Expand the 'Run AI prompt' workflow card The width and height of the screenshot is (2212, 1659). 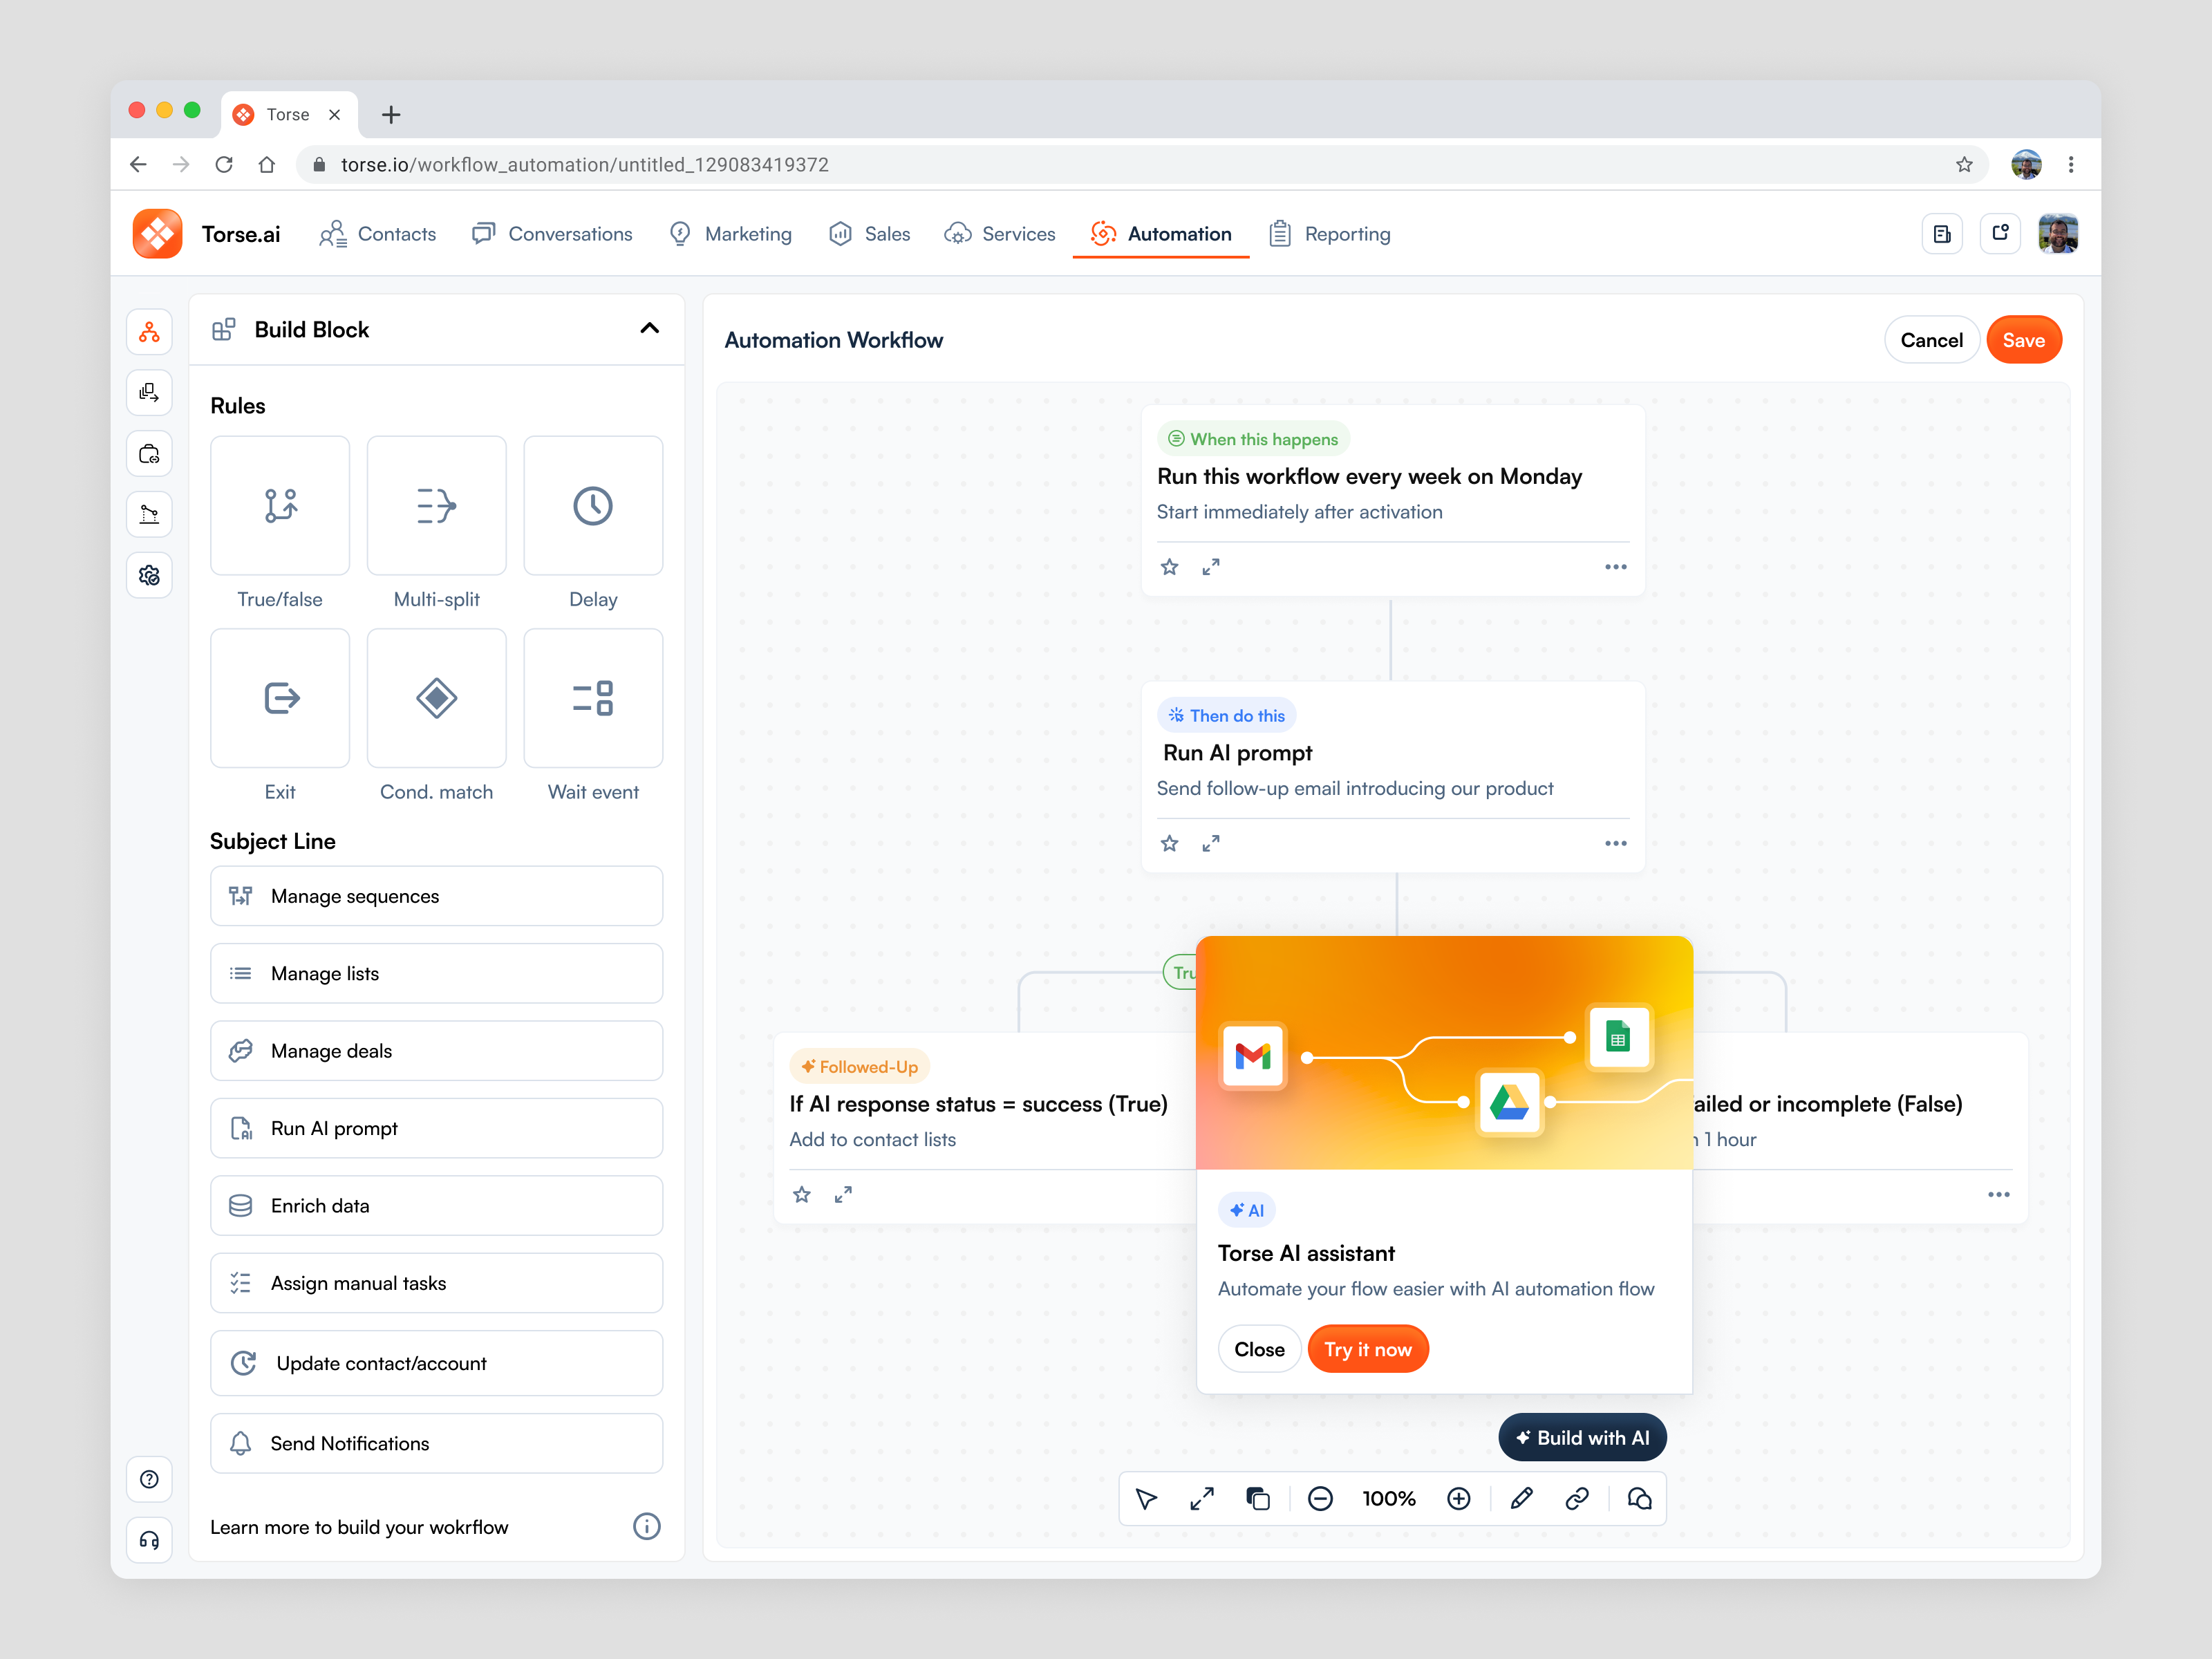[x=1211, y=844]
